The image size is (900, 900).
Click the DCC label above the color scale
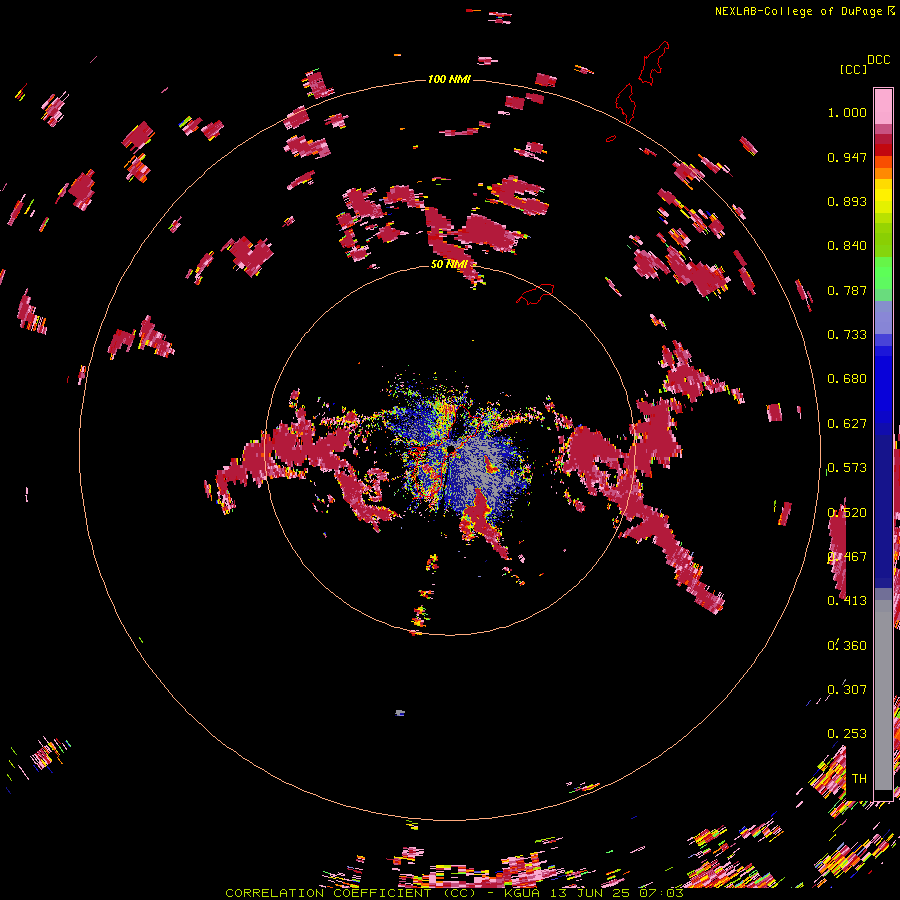[x=879, y=60]
